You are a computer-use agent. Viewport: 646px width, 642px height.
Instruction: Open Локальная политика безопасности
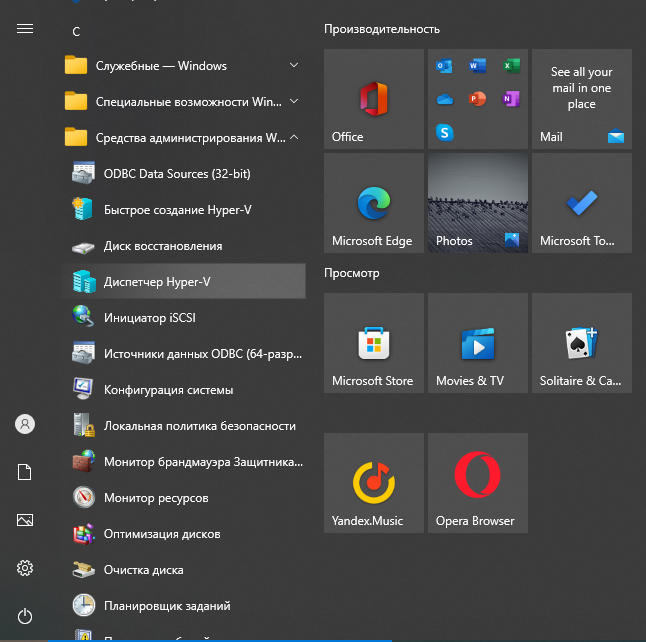tap(183, 426)
